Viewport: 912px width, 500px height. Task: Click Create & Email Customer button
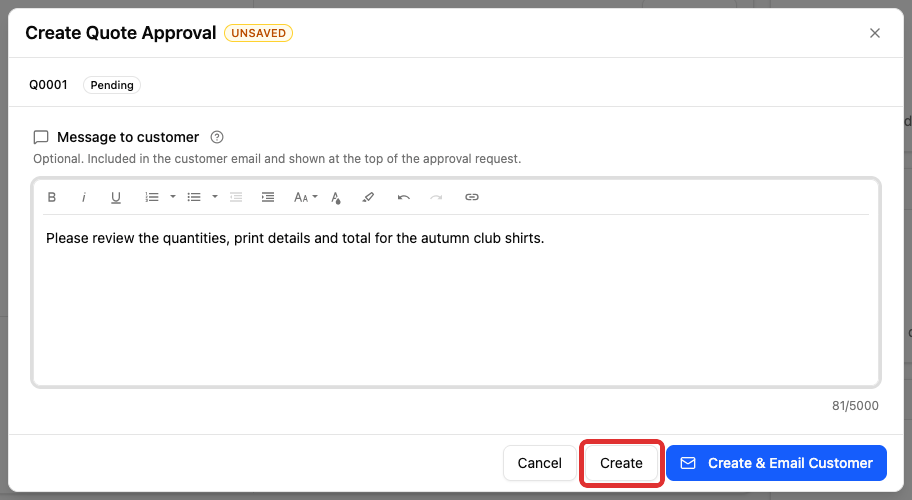(776, 463)
